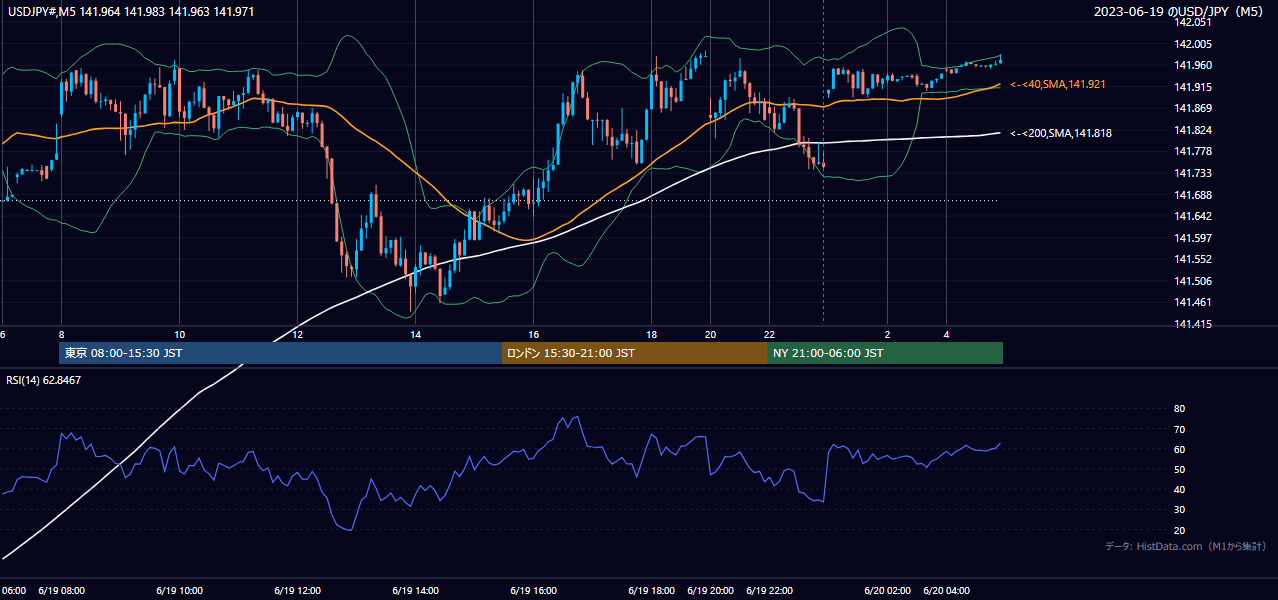This screenshot has height=600, width=1278.
Task: Click the 142.051 price axis label
Action: pos(1194,22)
